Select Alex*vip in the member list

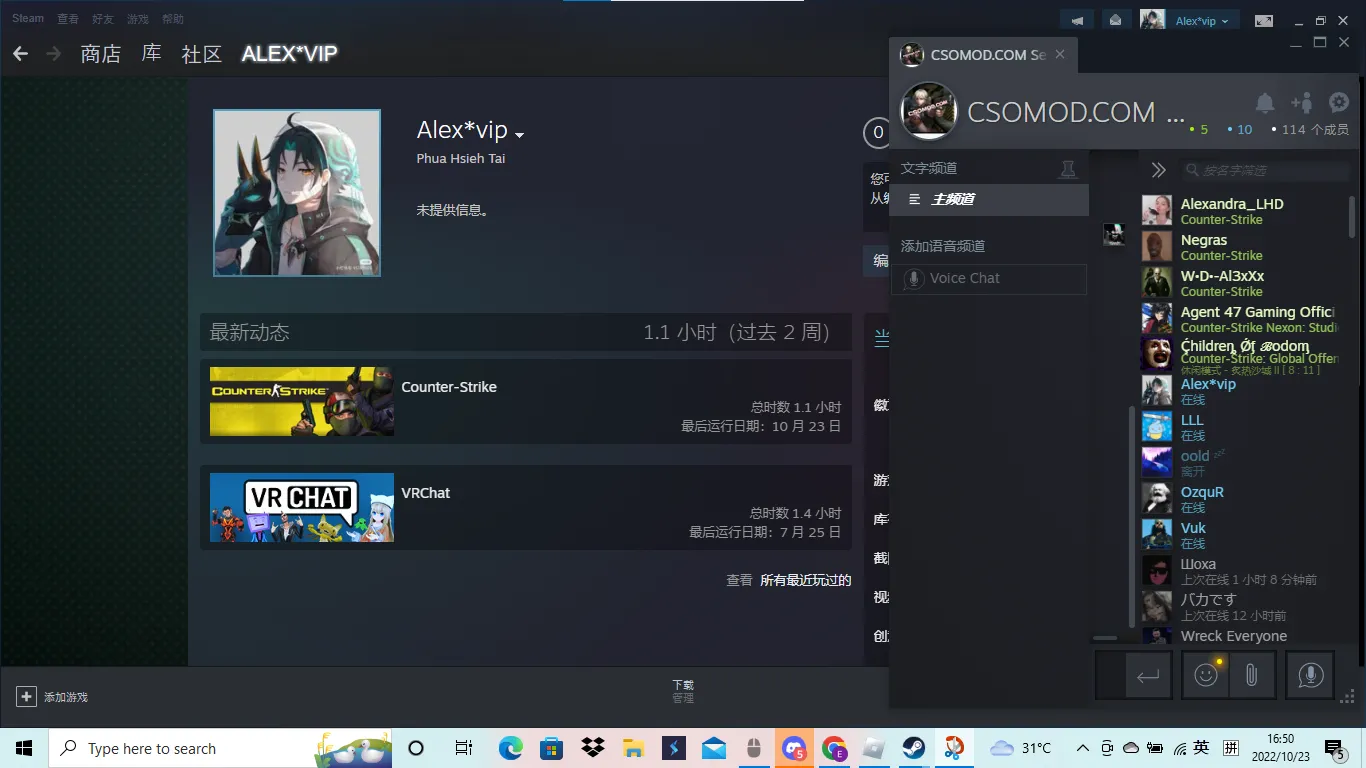tap(1239, 391)
